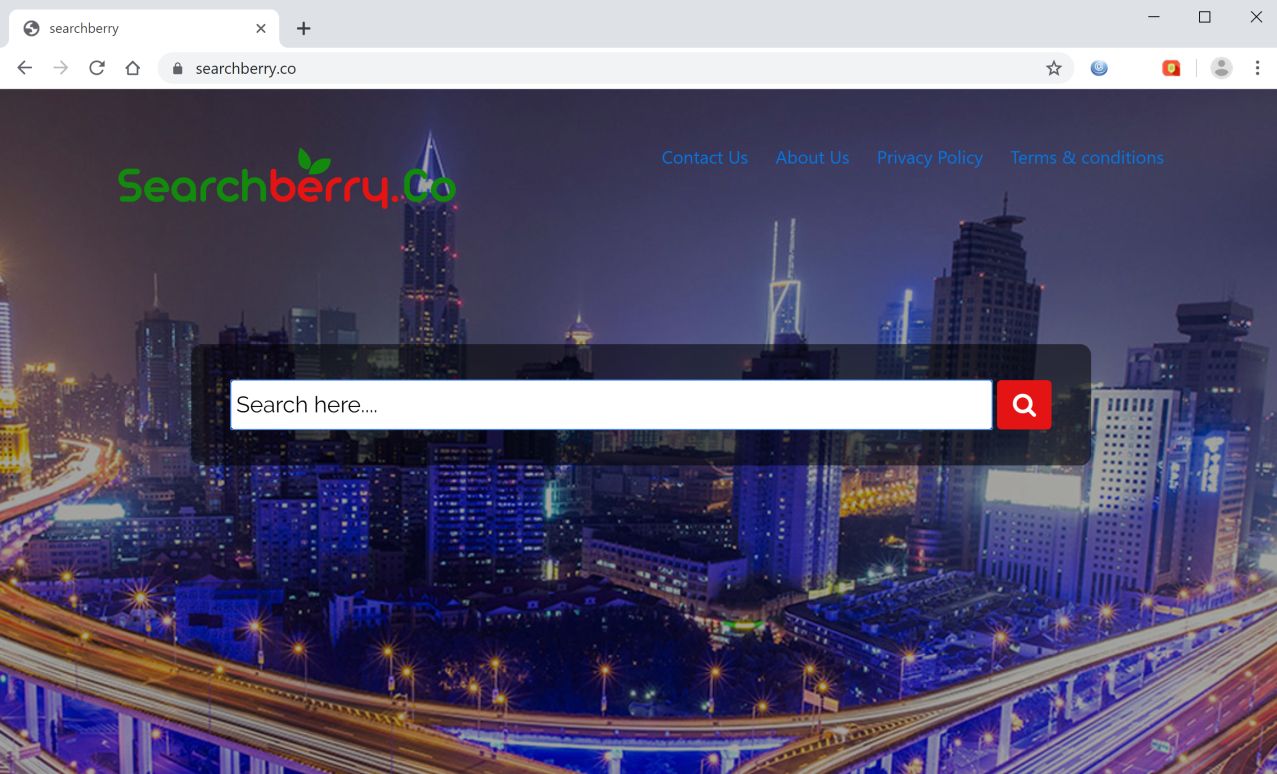Image resolution: width=1277 pixels, height=774 pixels.
Task: Open Chrome's three-dot menu
Action: 1257,68
